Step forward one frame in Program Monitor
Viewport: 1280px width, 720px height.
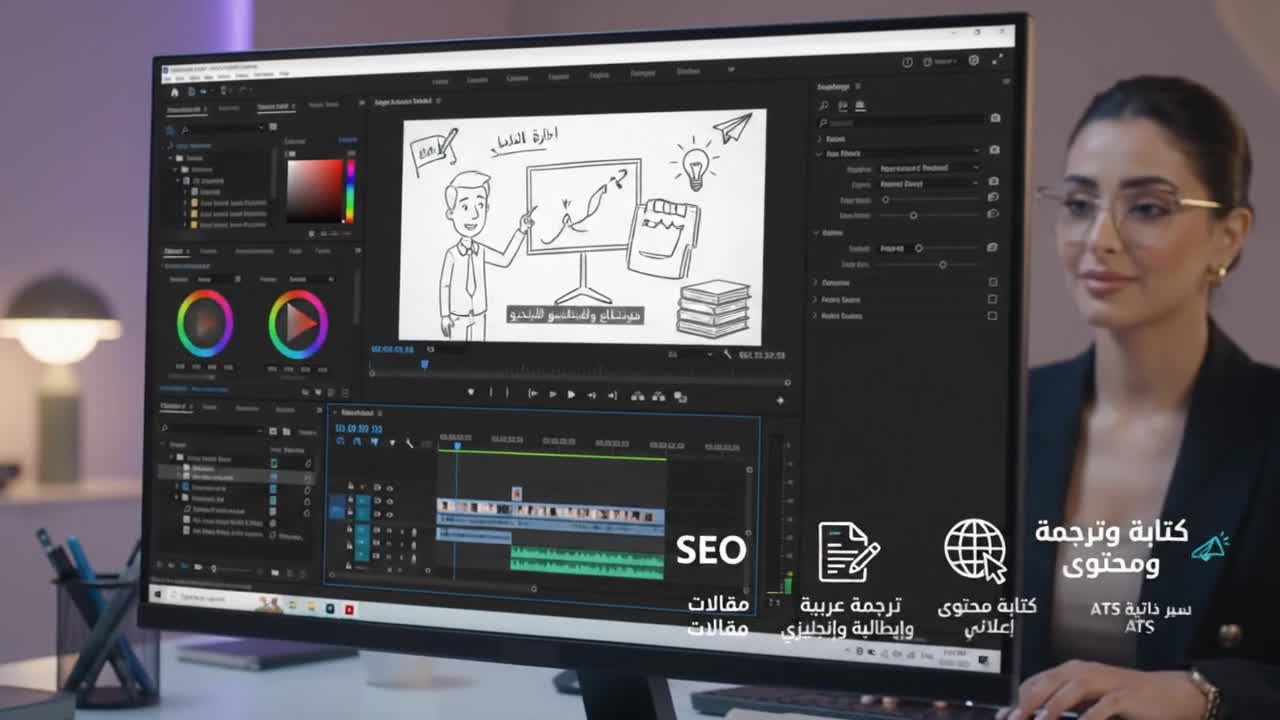(591, 395)
